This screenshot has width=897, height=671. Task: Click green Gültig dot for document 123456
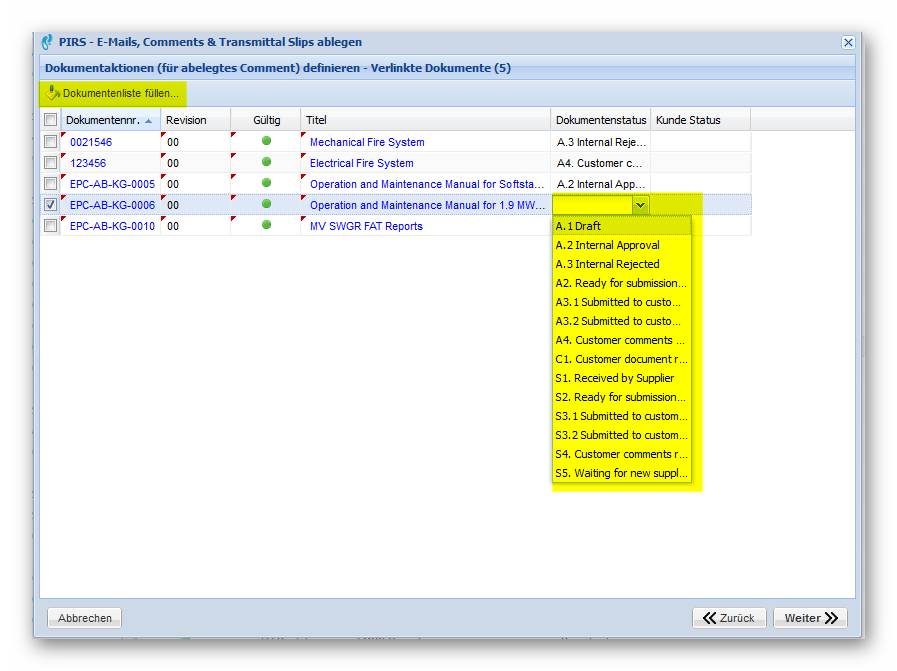coord(266,162)
